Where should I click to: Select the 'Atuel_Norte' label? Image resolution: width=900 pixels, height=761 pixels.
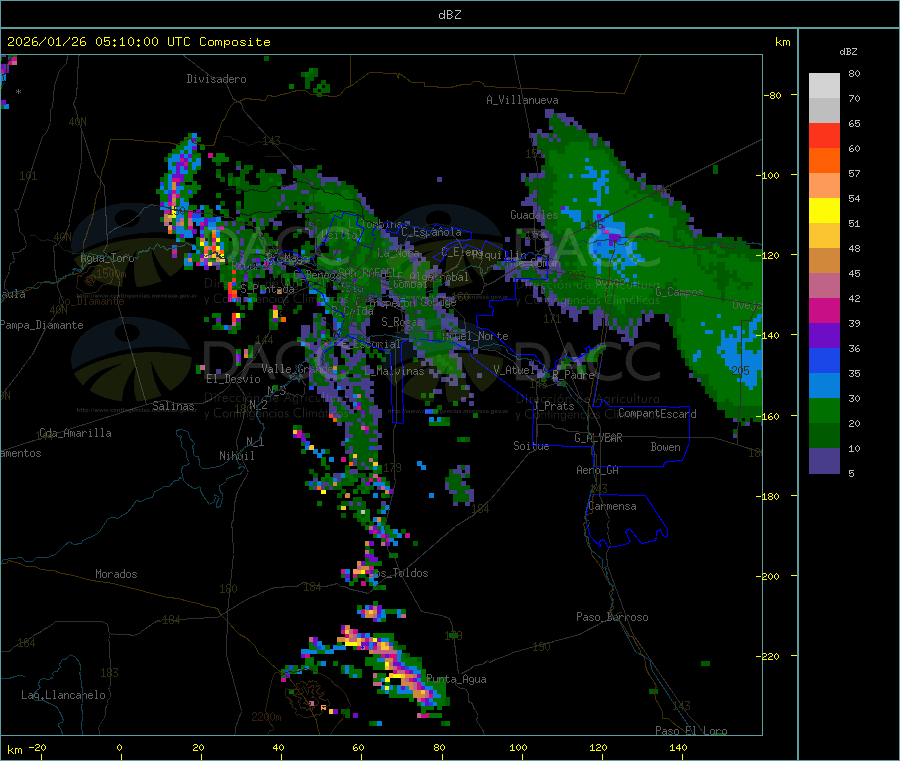[475, 336]
